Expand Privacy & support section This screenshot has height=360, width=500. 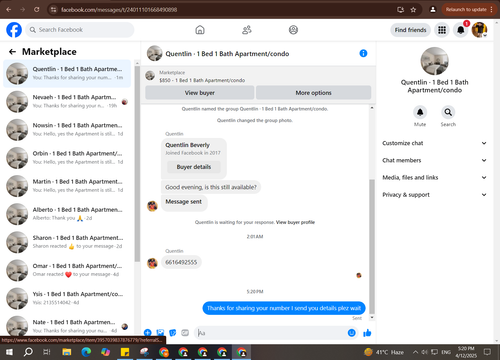click(435, 195)
